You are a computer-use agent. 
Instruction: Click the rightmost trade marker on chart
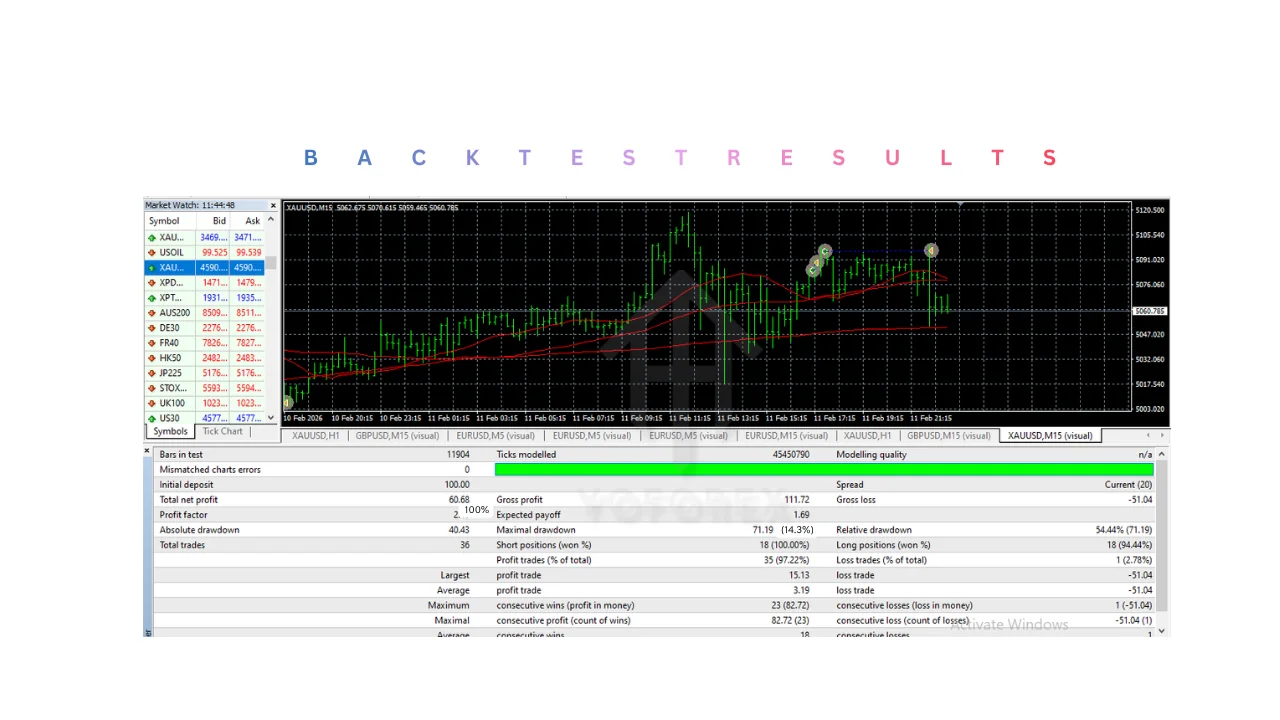tap(931, 251)
